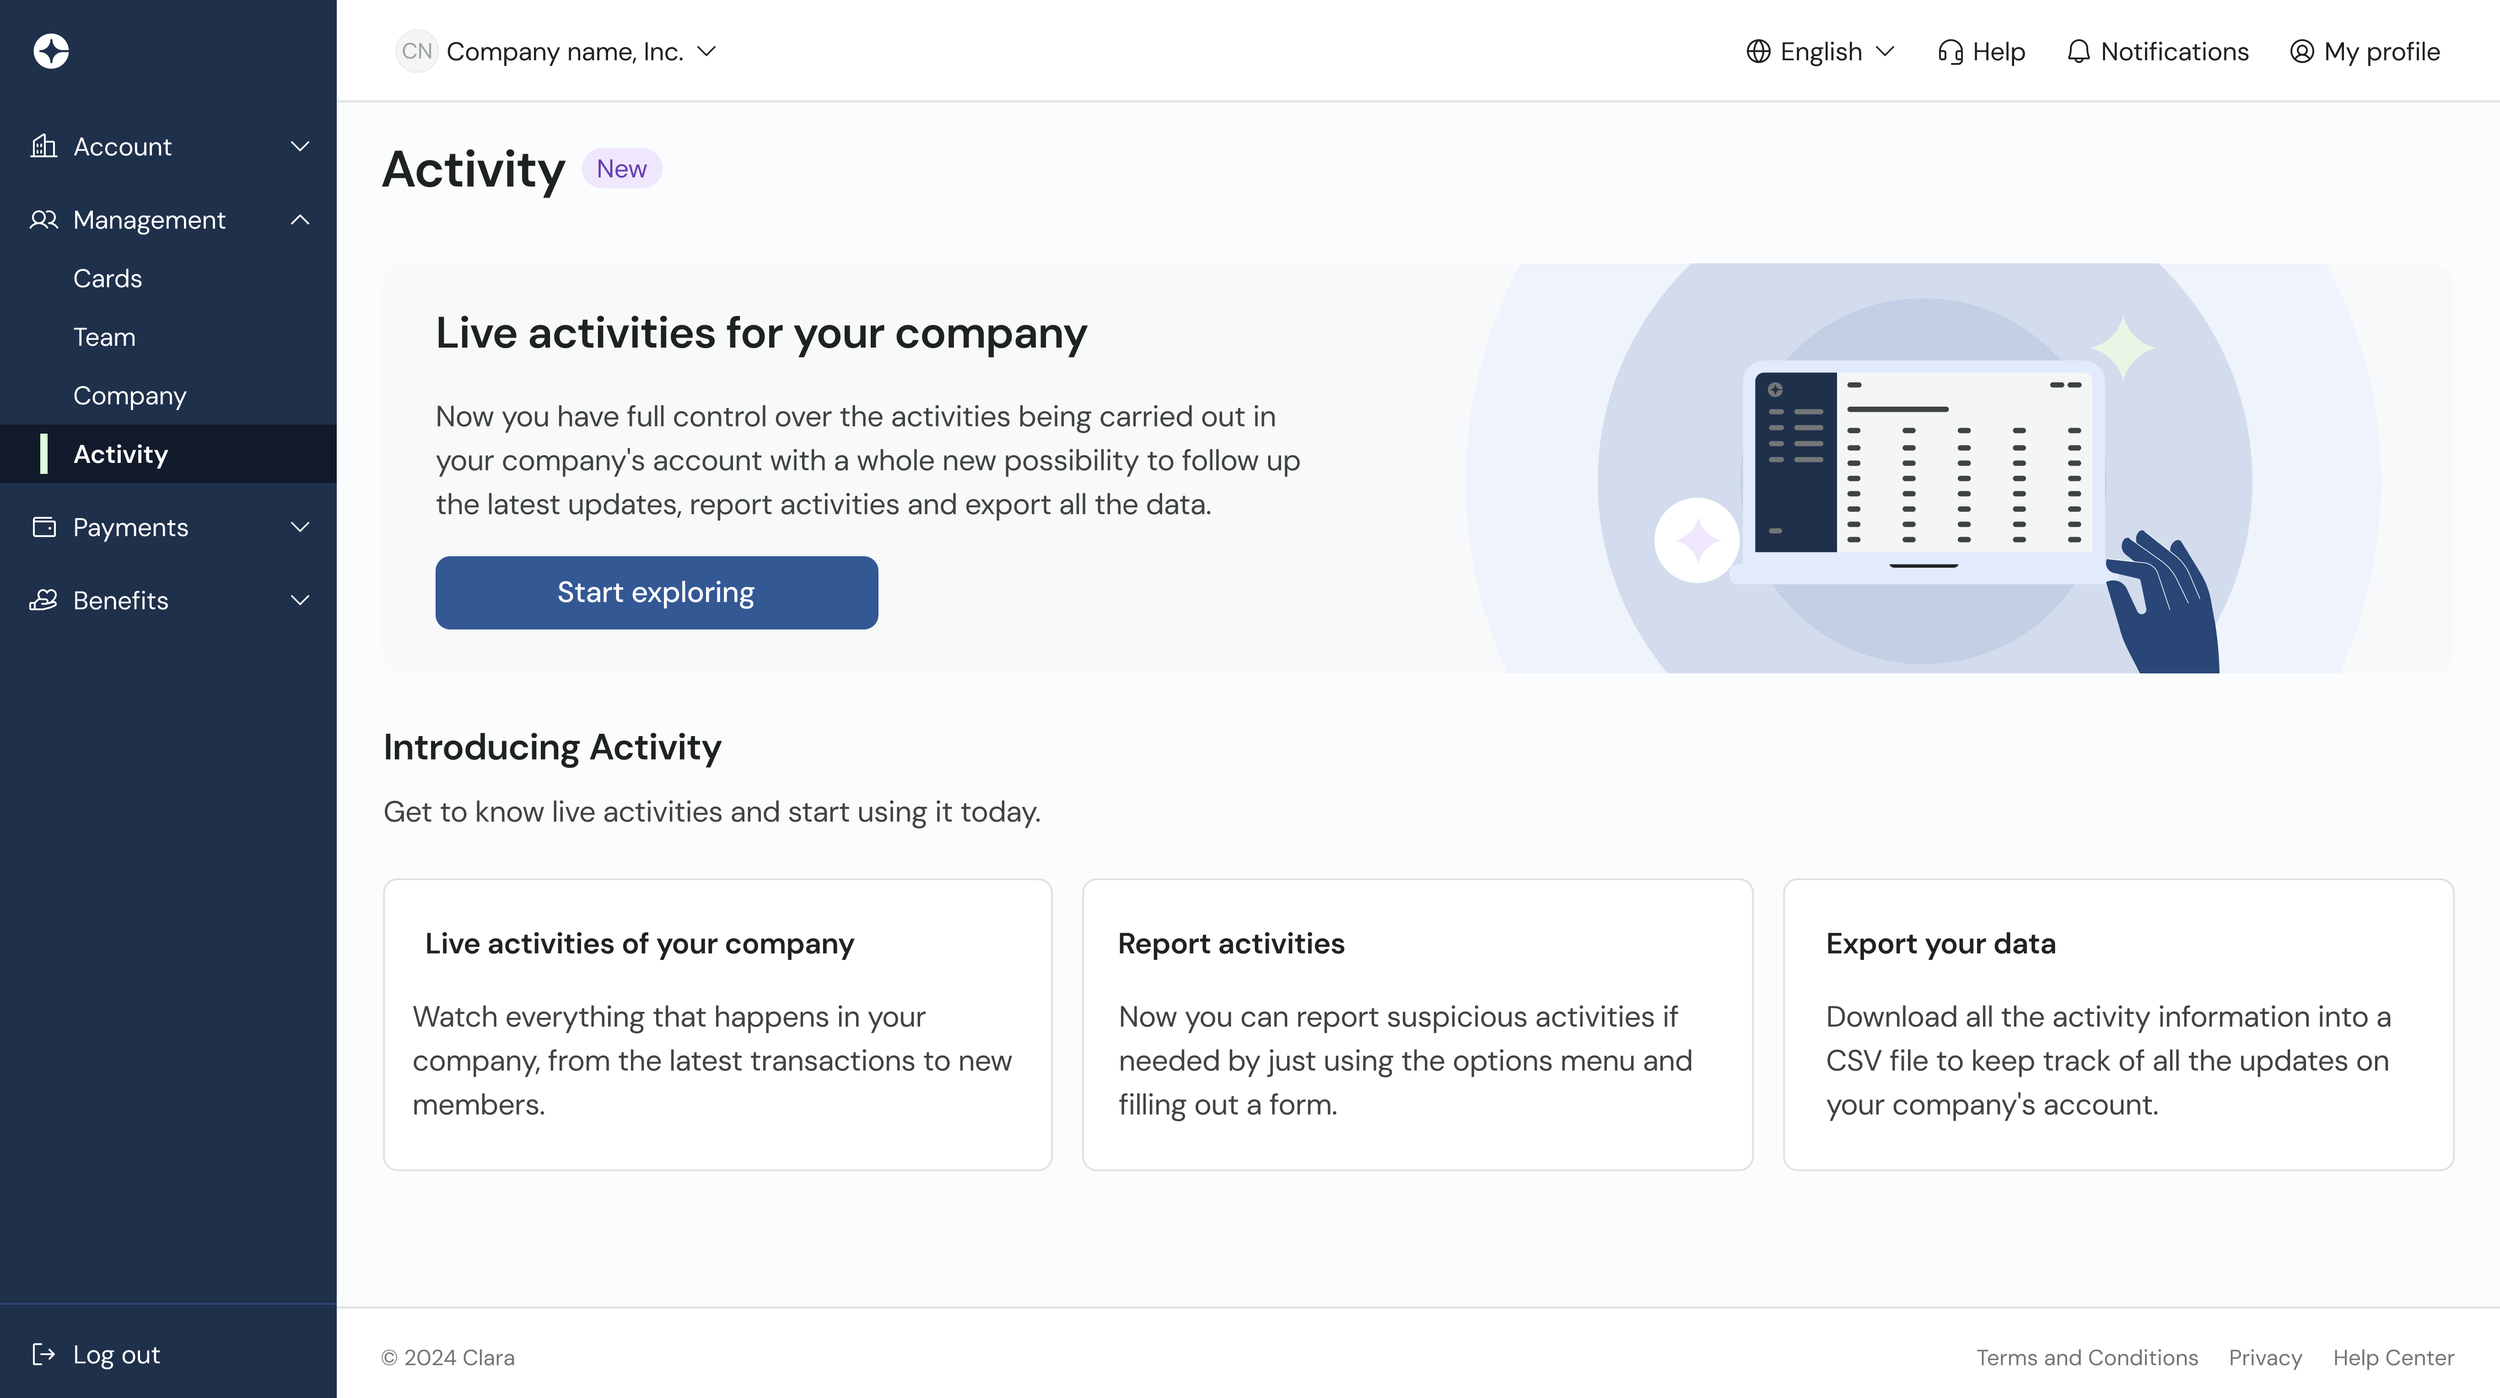Select Team under Management

(104, 337)
